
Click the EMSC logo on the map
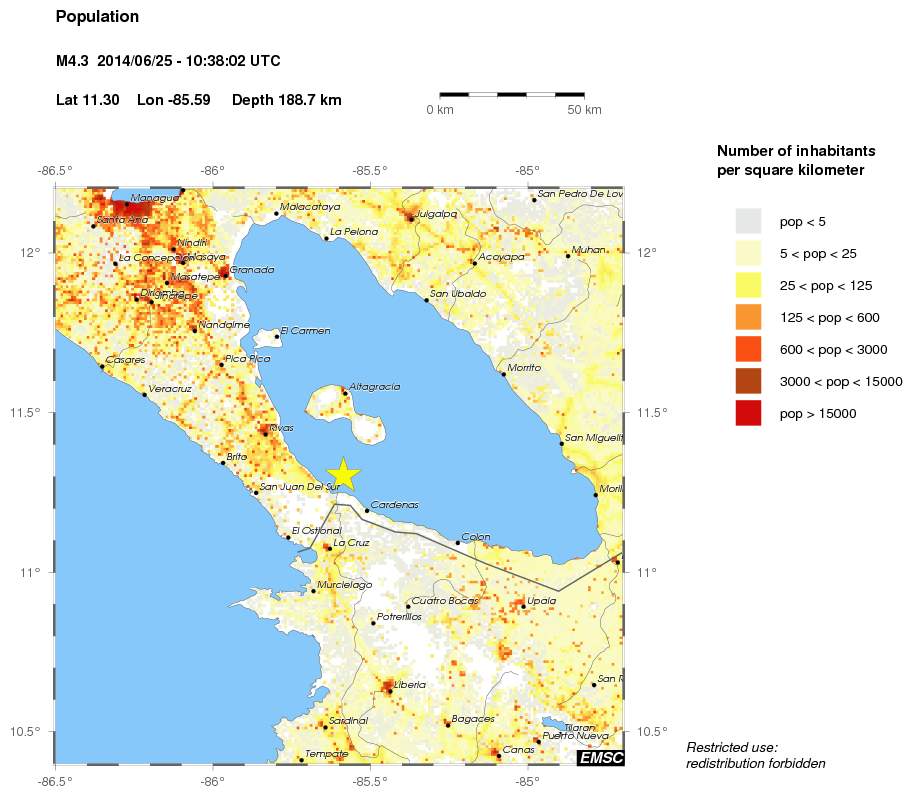600,758
